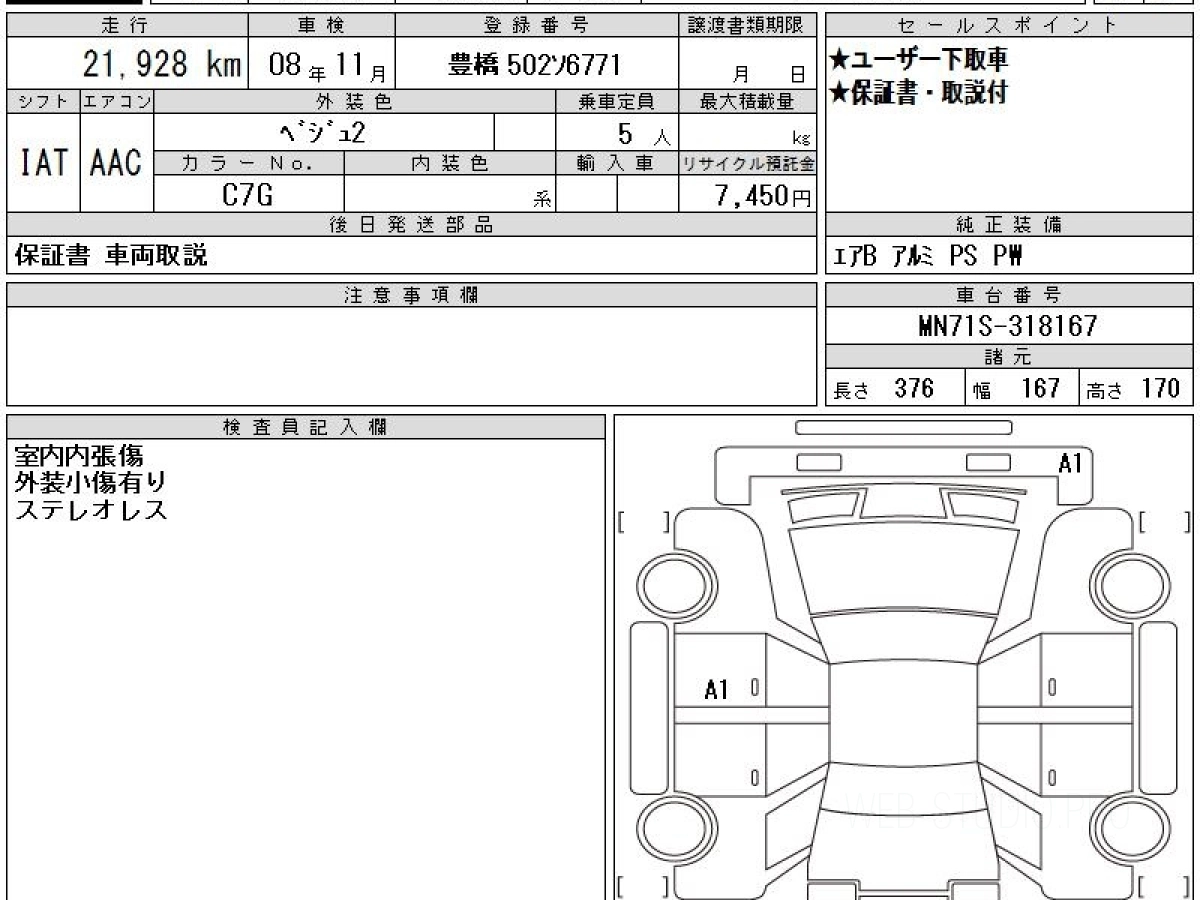Click the 最大積載量 header

point(747,101)
